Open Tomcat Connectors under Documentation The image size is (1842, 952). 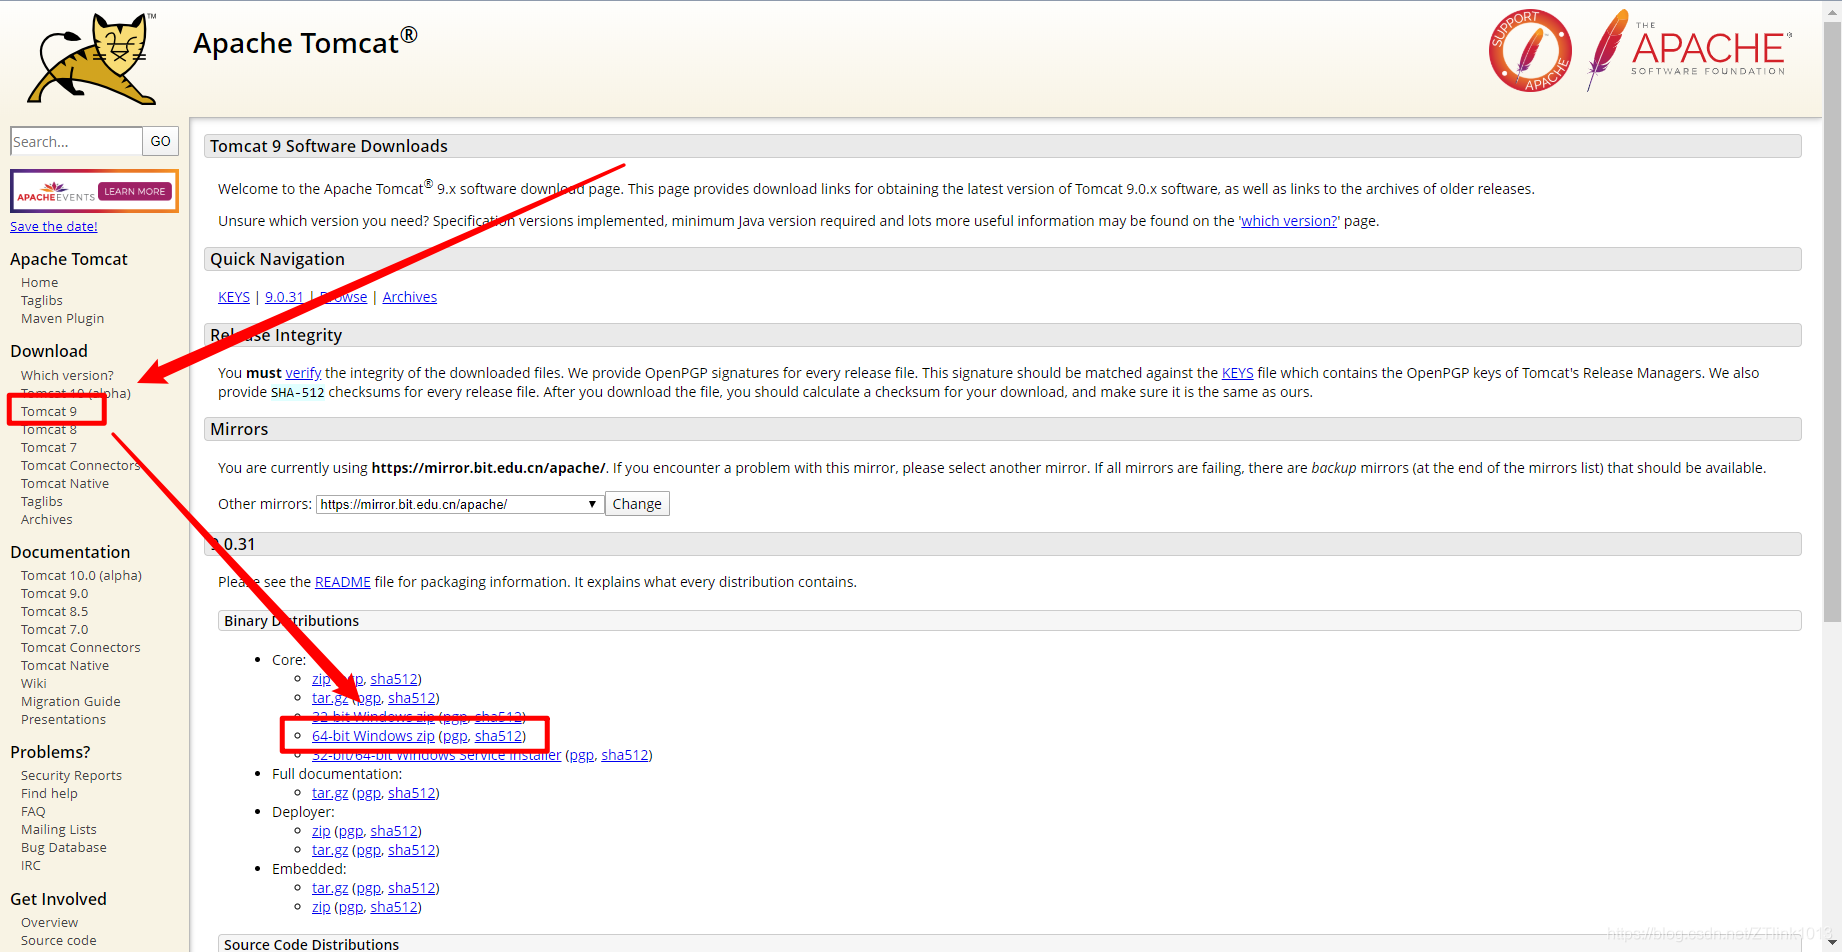point(81,648)
